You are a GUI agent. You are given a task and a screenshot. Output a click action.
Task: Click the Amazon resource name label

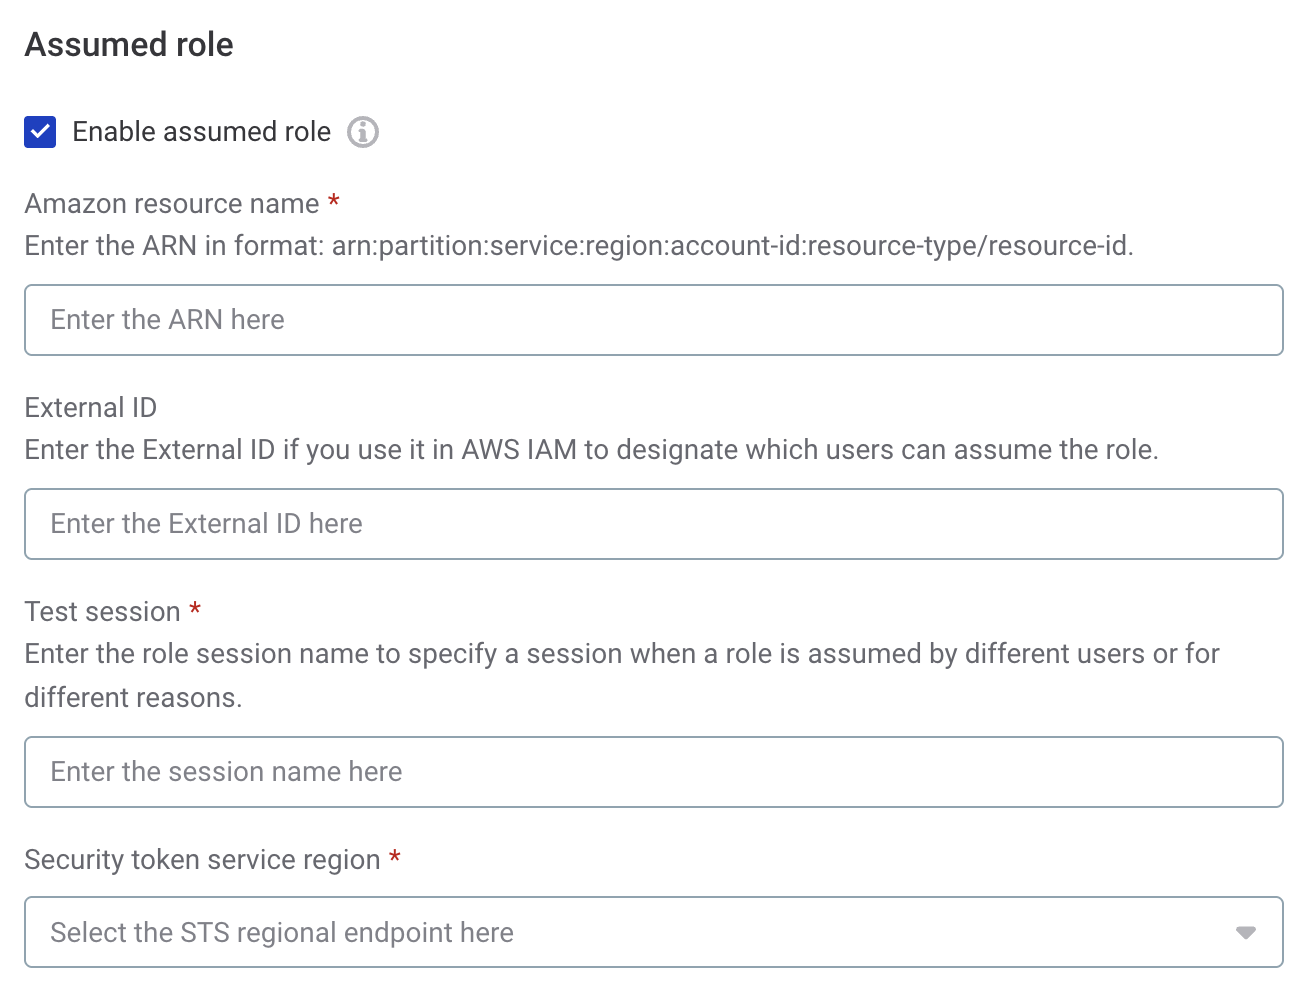[x=172, y=203]
